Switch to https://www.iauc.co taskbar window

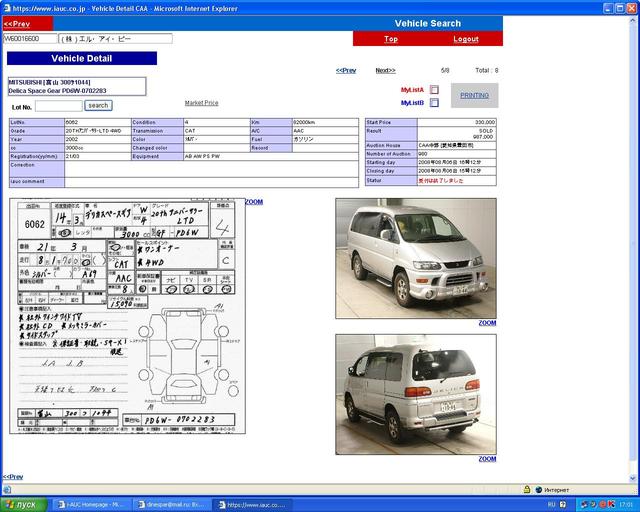pyautogui.click(x=253, y=505)
